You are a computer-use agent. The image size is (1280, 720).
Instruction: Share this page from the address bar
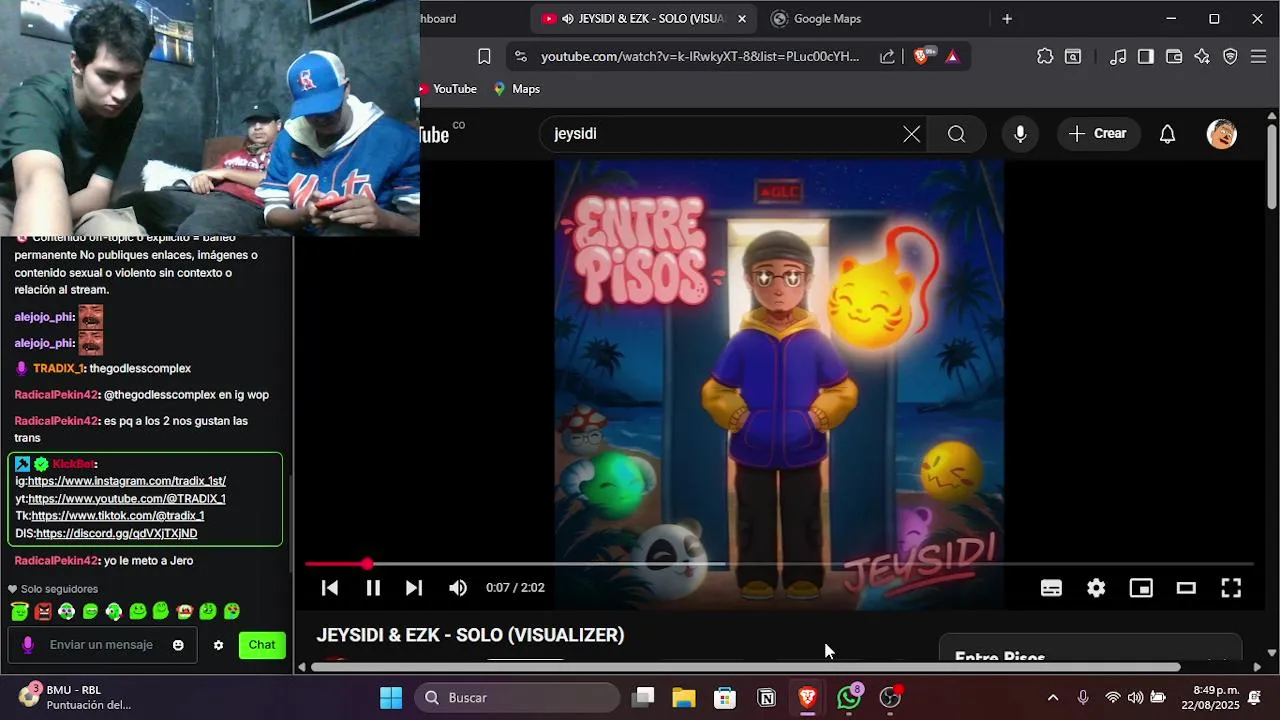[x=887, y=57]
